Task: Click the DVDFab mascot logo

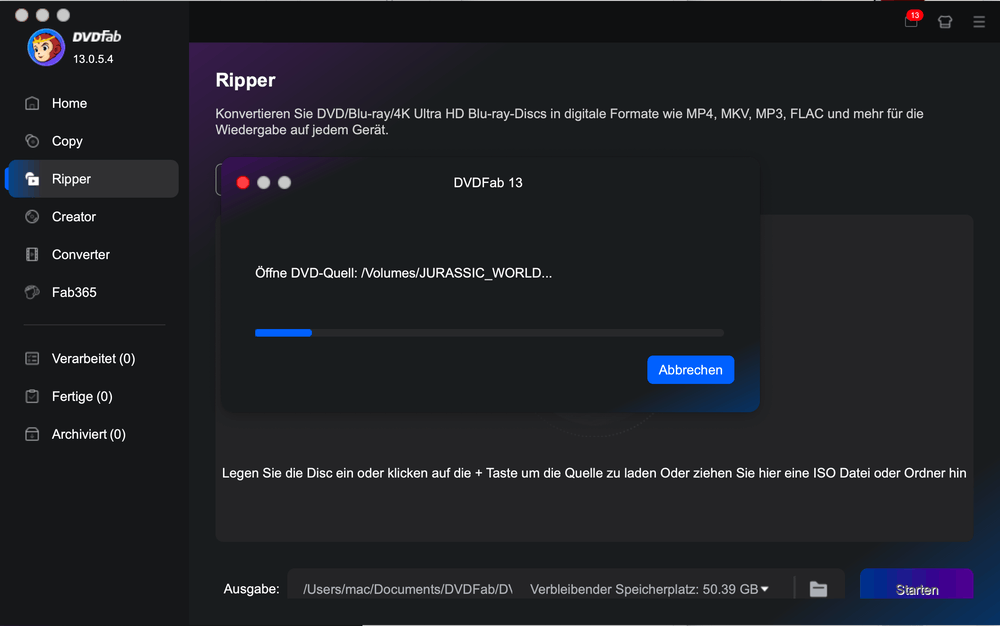Action: pyautogui.click(x=46, y=47)
